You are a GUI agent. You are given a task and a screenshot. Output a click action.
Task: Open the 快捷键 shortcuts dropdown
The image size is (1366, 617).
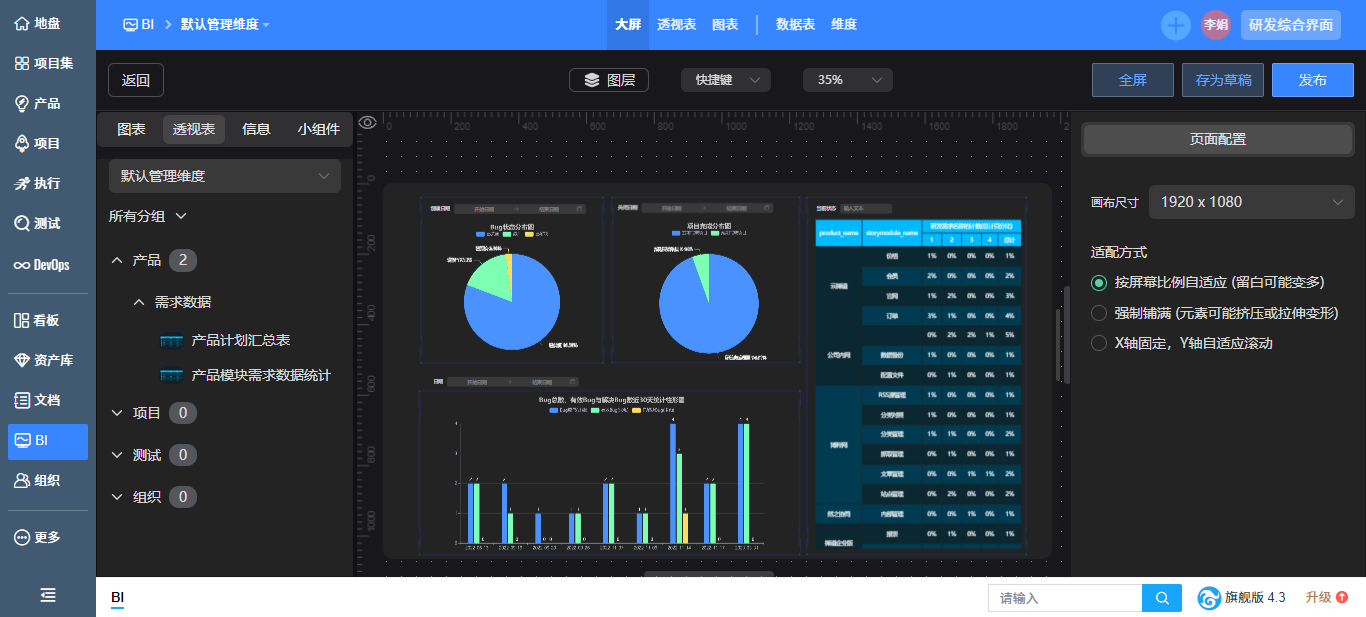click(x=726, y=80)
